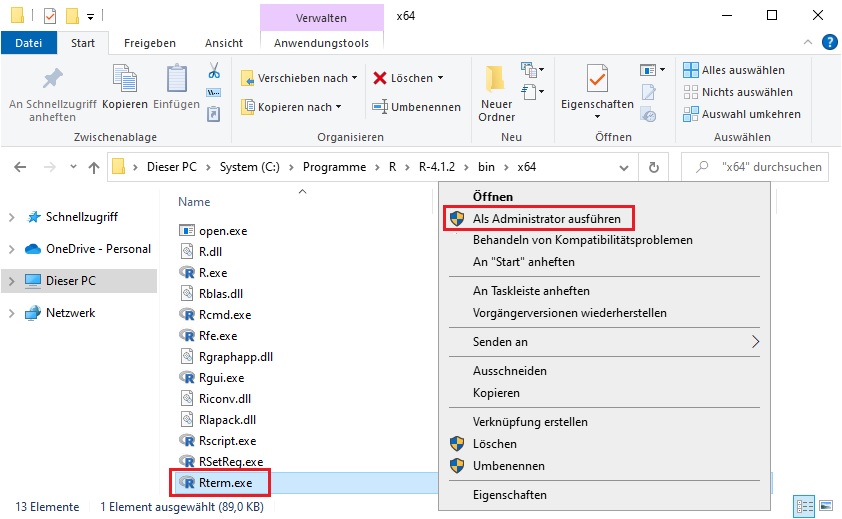This screenshot has width=842, height=519.
Task: Expand the Löschen dropdown arrow
Action: pos(441,78)
